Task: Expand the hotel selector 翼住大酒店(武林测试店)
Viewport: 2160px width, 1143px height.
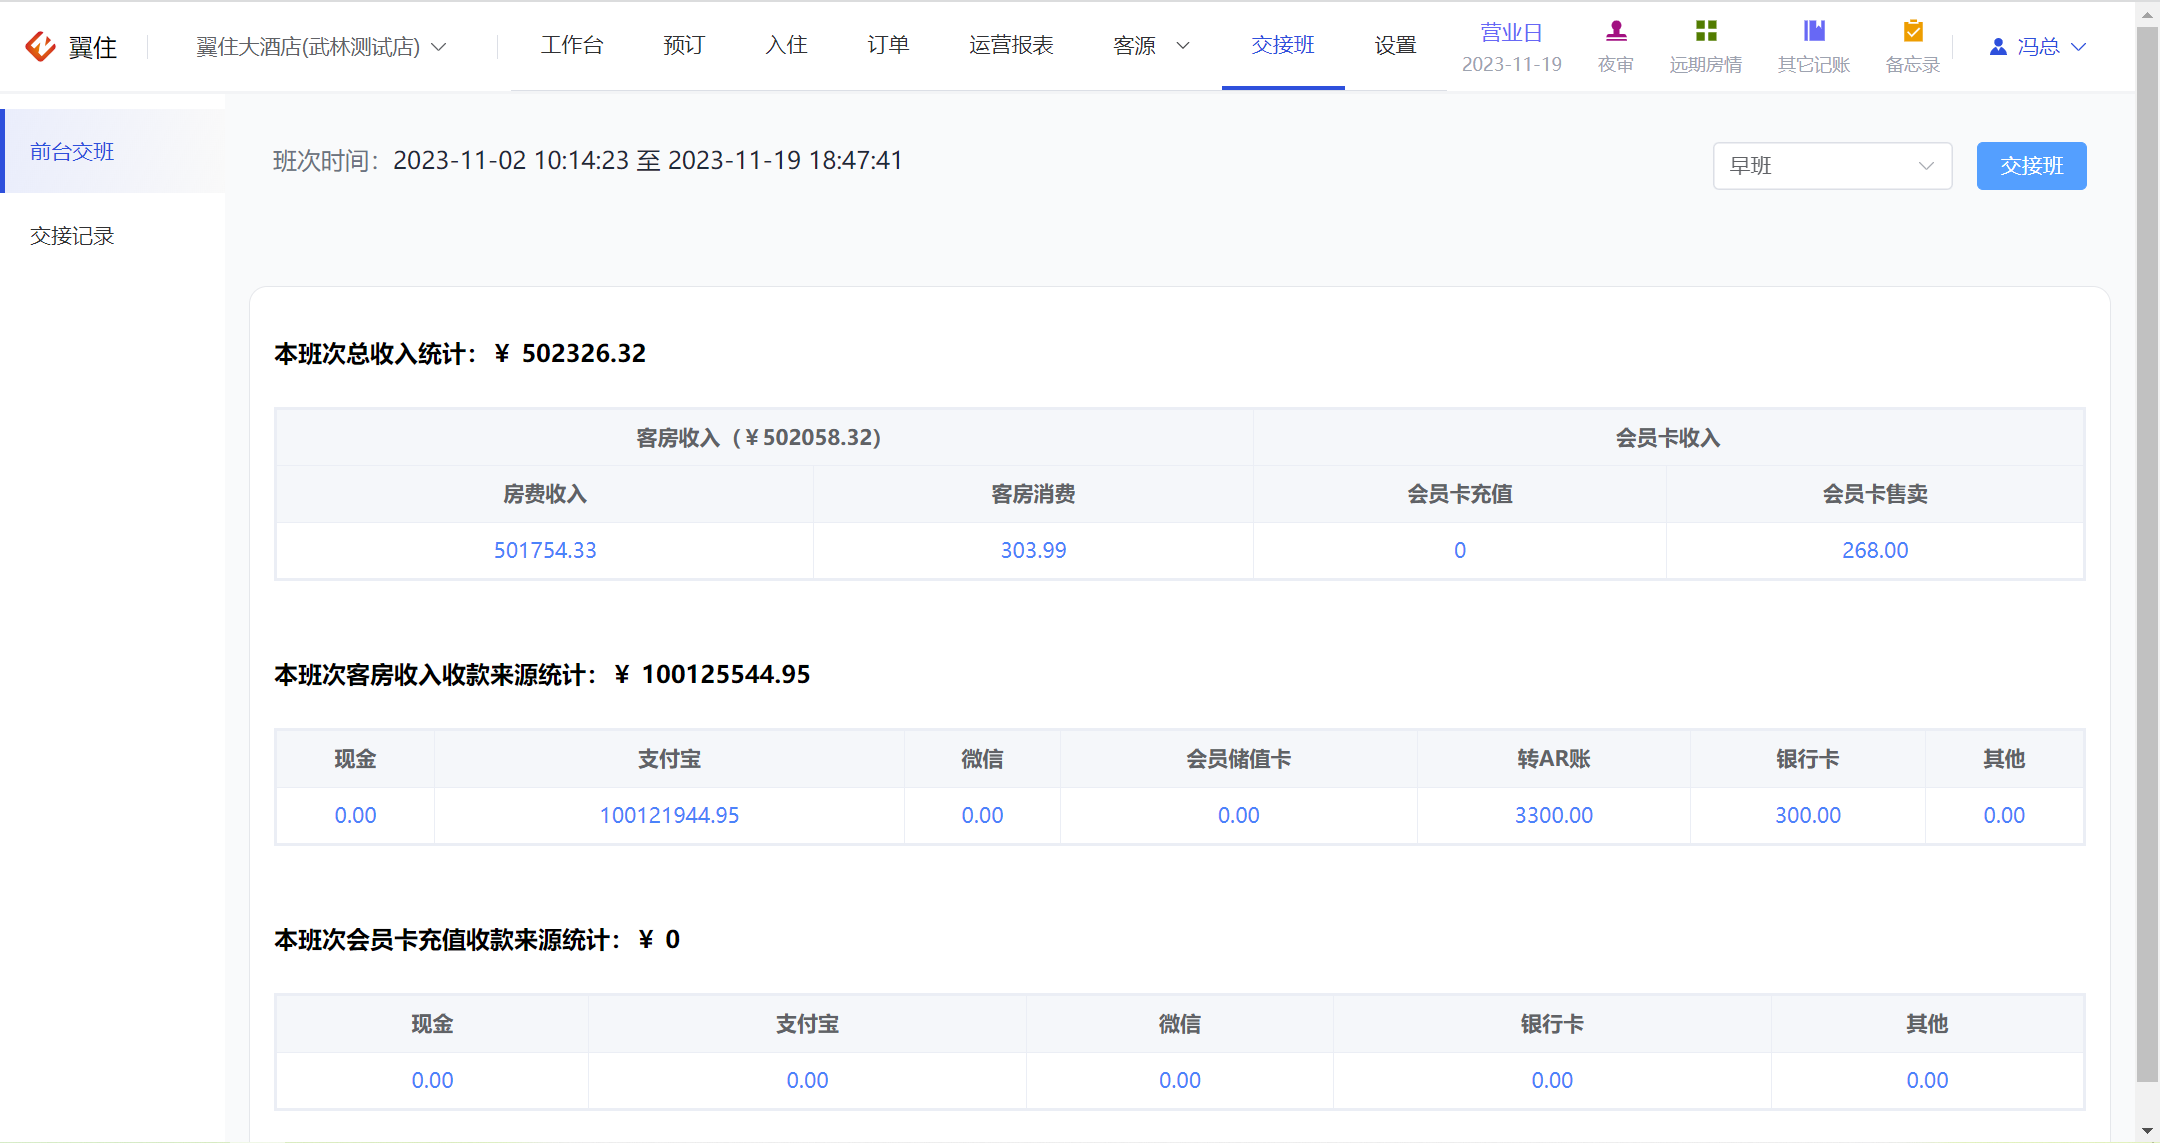Action: coord(321,47)
